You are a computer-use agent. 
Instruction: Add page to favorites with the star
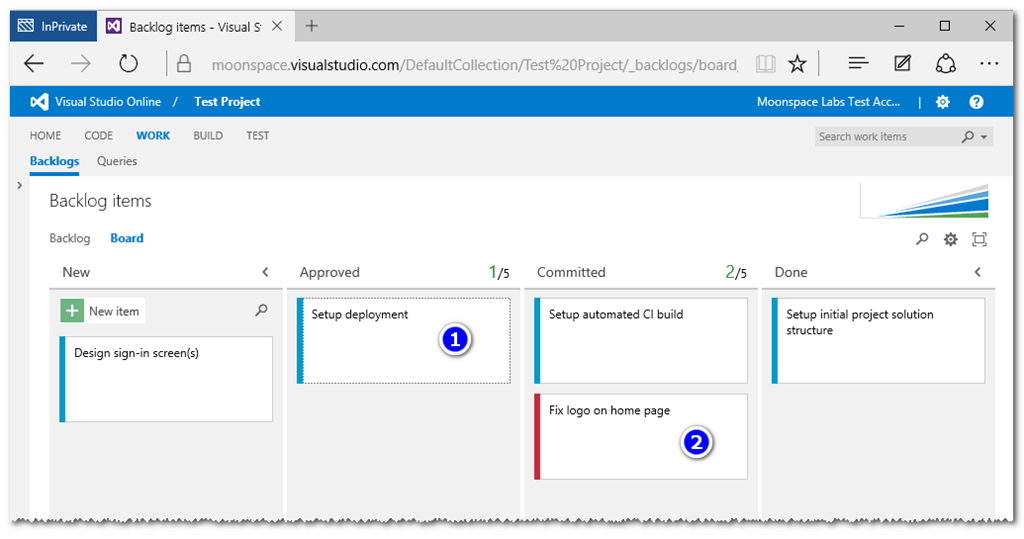[797, 63]
